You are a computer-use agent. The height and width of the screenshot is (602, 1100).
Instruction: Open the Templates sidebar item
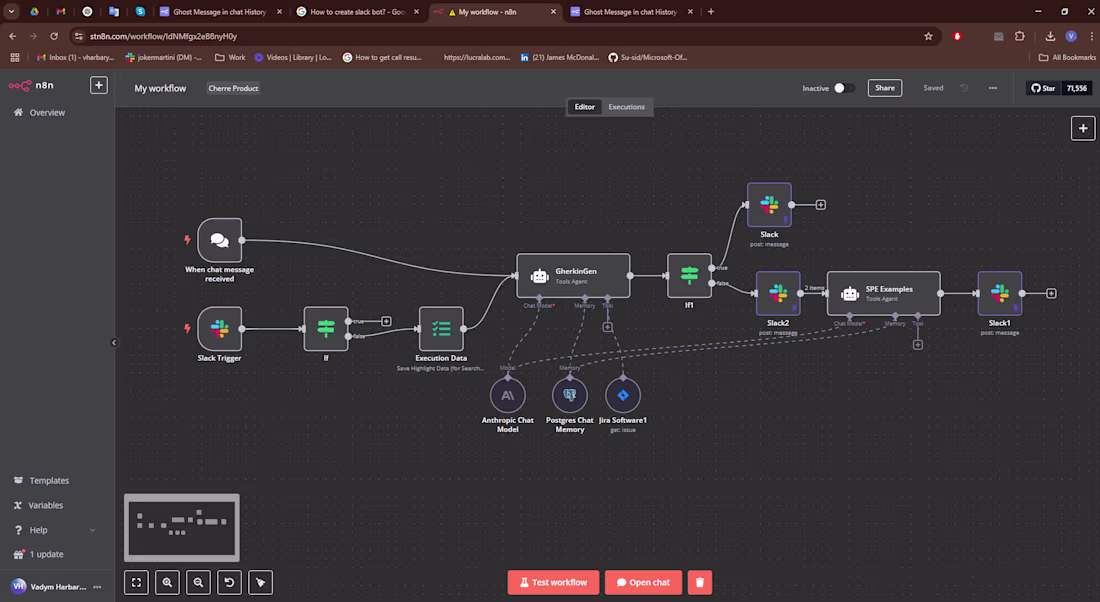tap(48, 480)
